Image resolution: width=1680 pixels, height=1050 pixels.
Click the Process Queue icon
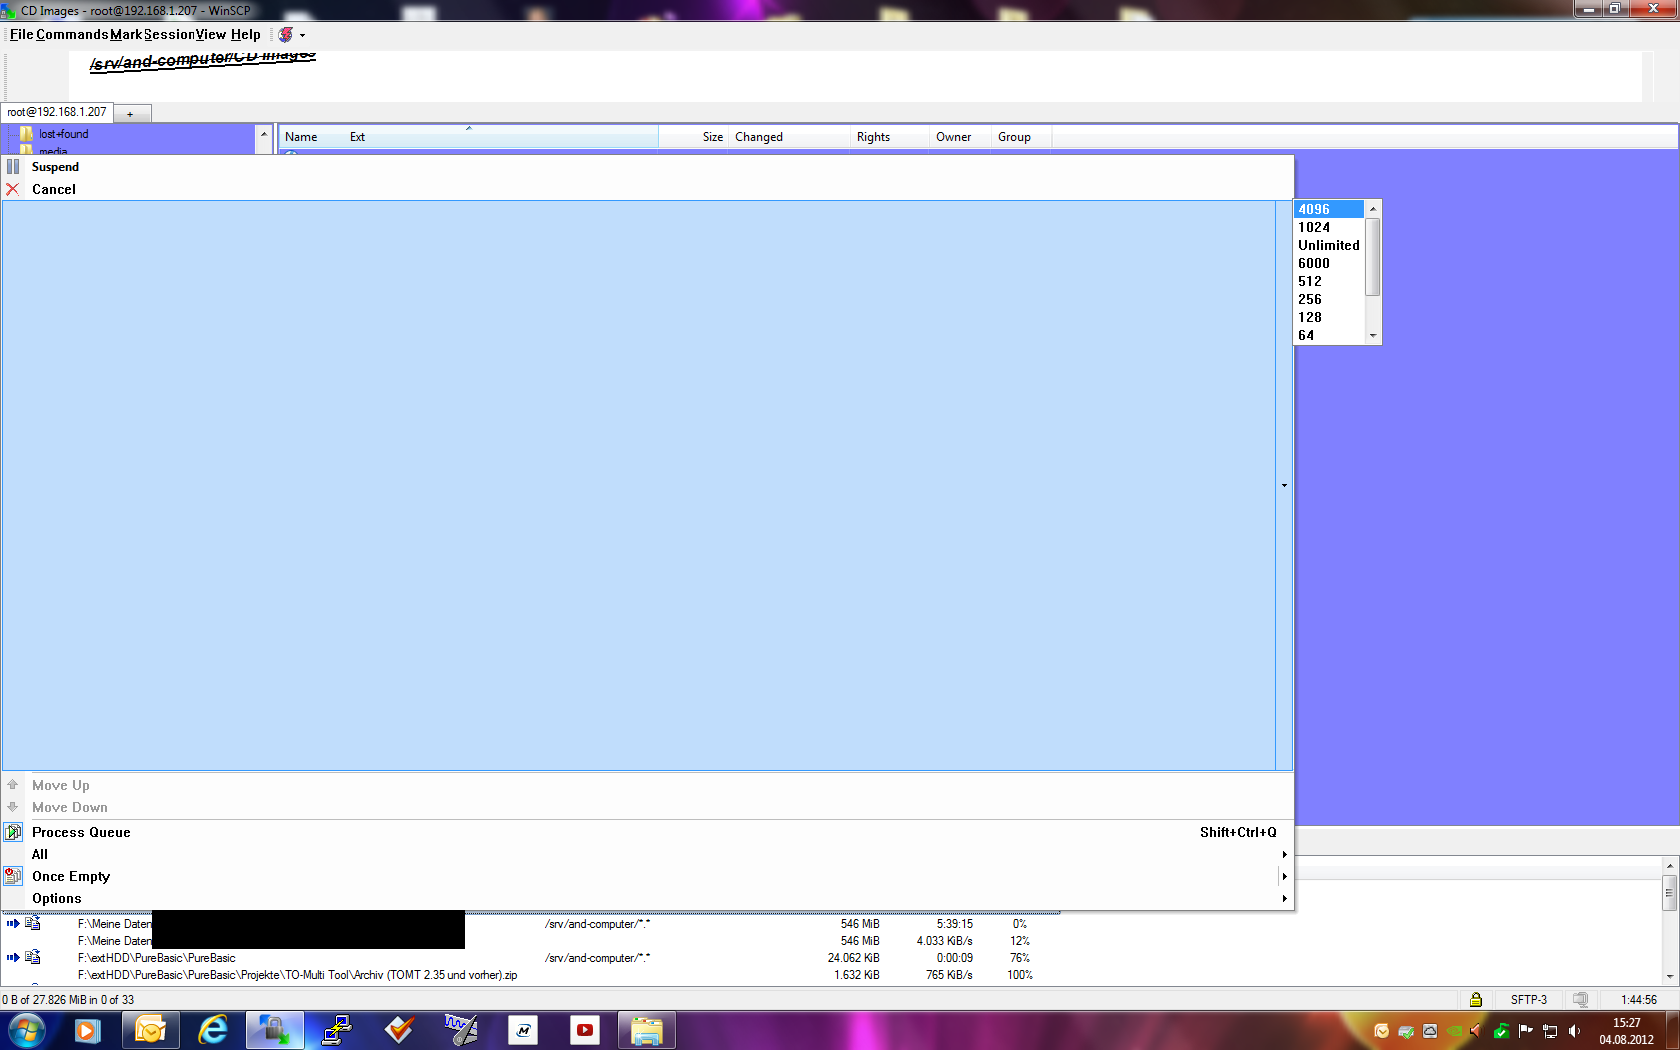[x=13, y=832]
